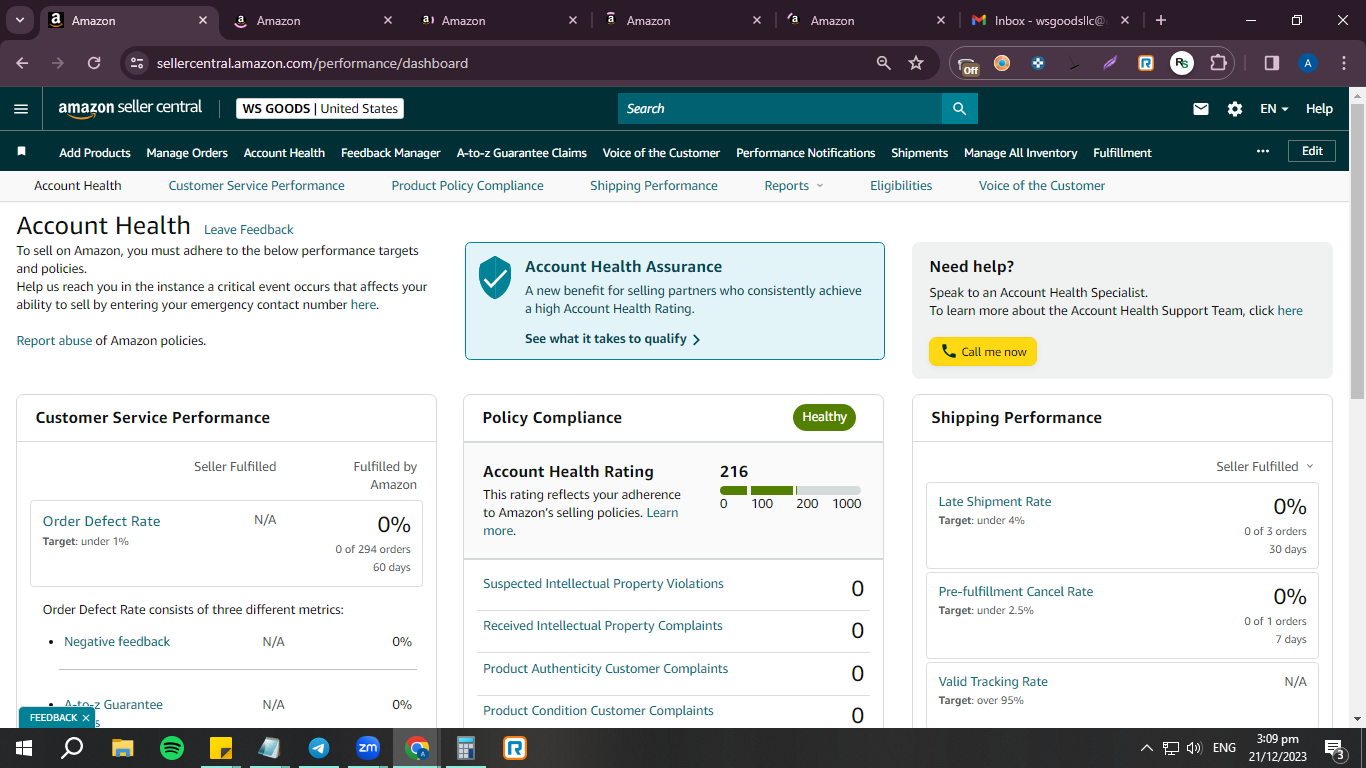Click the zoom magnifier icon in address bar
Viewport: 1366px width, 768px height.
click(884, 63)
